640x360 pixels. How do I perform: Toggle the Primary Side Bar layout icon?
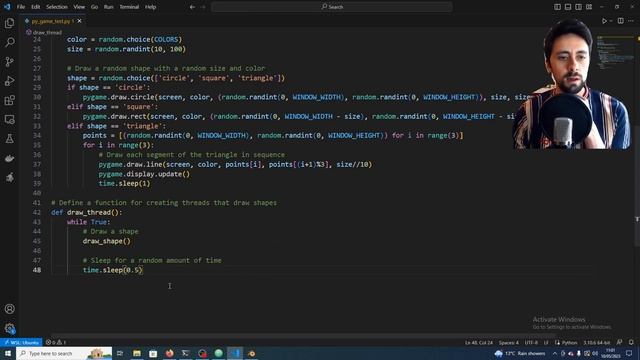point(557,7)
